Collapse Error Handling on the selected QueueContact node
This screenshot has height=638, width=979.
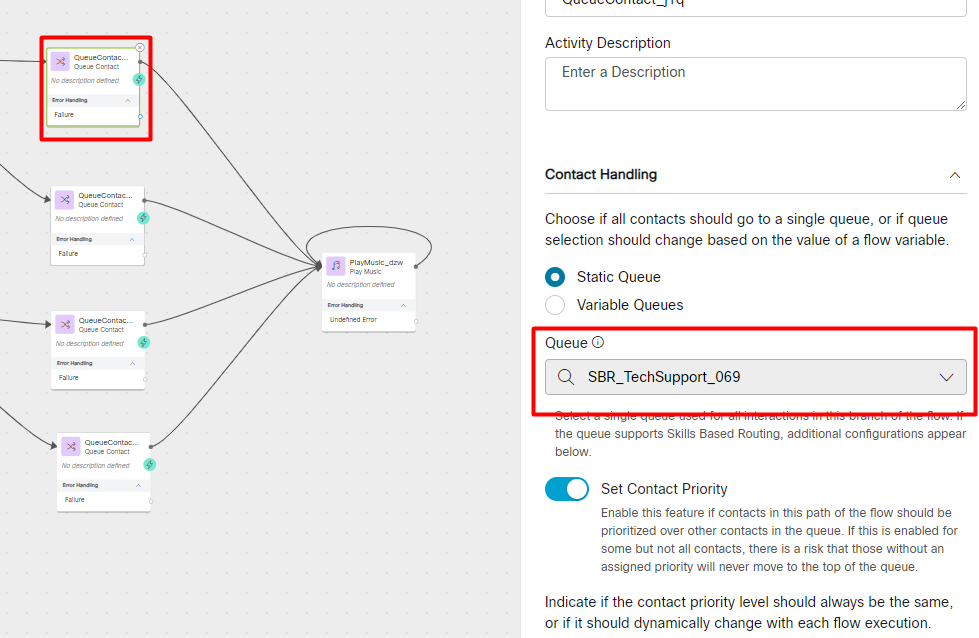point(128,101)
